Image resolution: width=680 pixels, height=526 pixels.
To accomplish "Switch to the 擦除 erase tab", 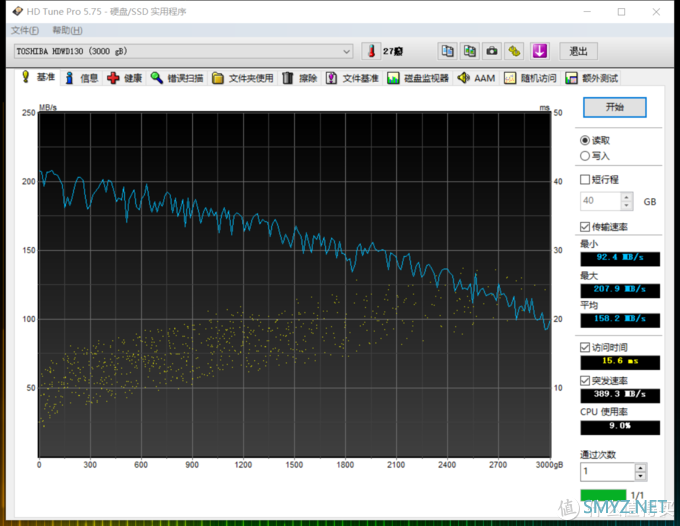I will pyautogui.click(x=300, y=78).
